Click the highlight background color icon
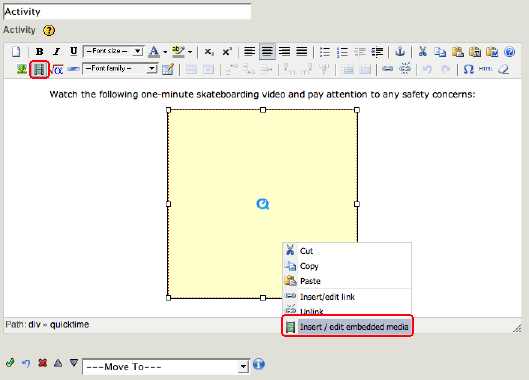Screen dimensions: 529x380 tap(178, 52)
